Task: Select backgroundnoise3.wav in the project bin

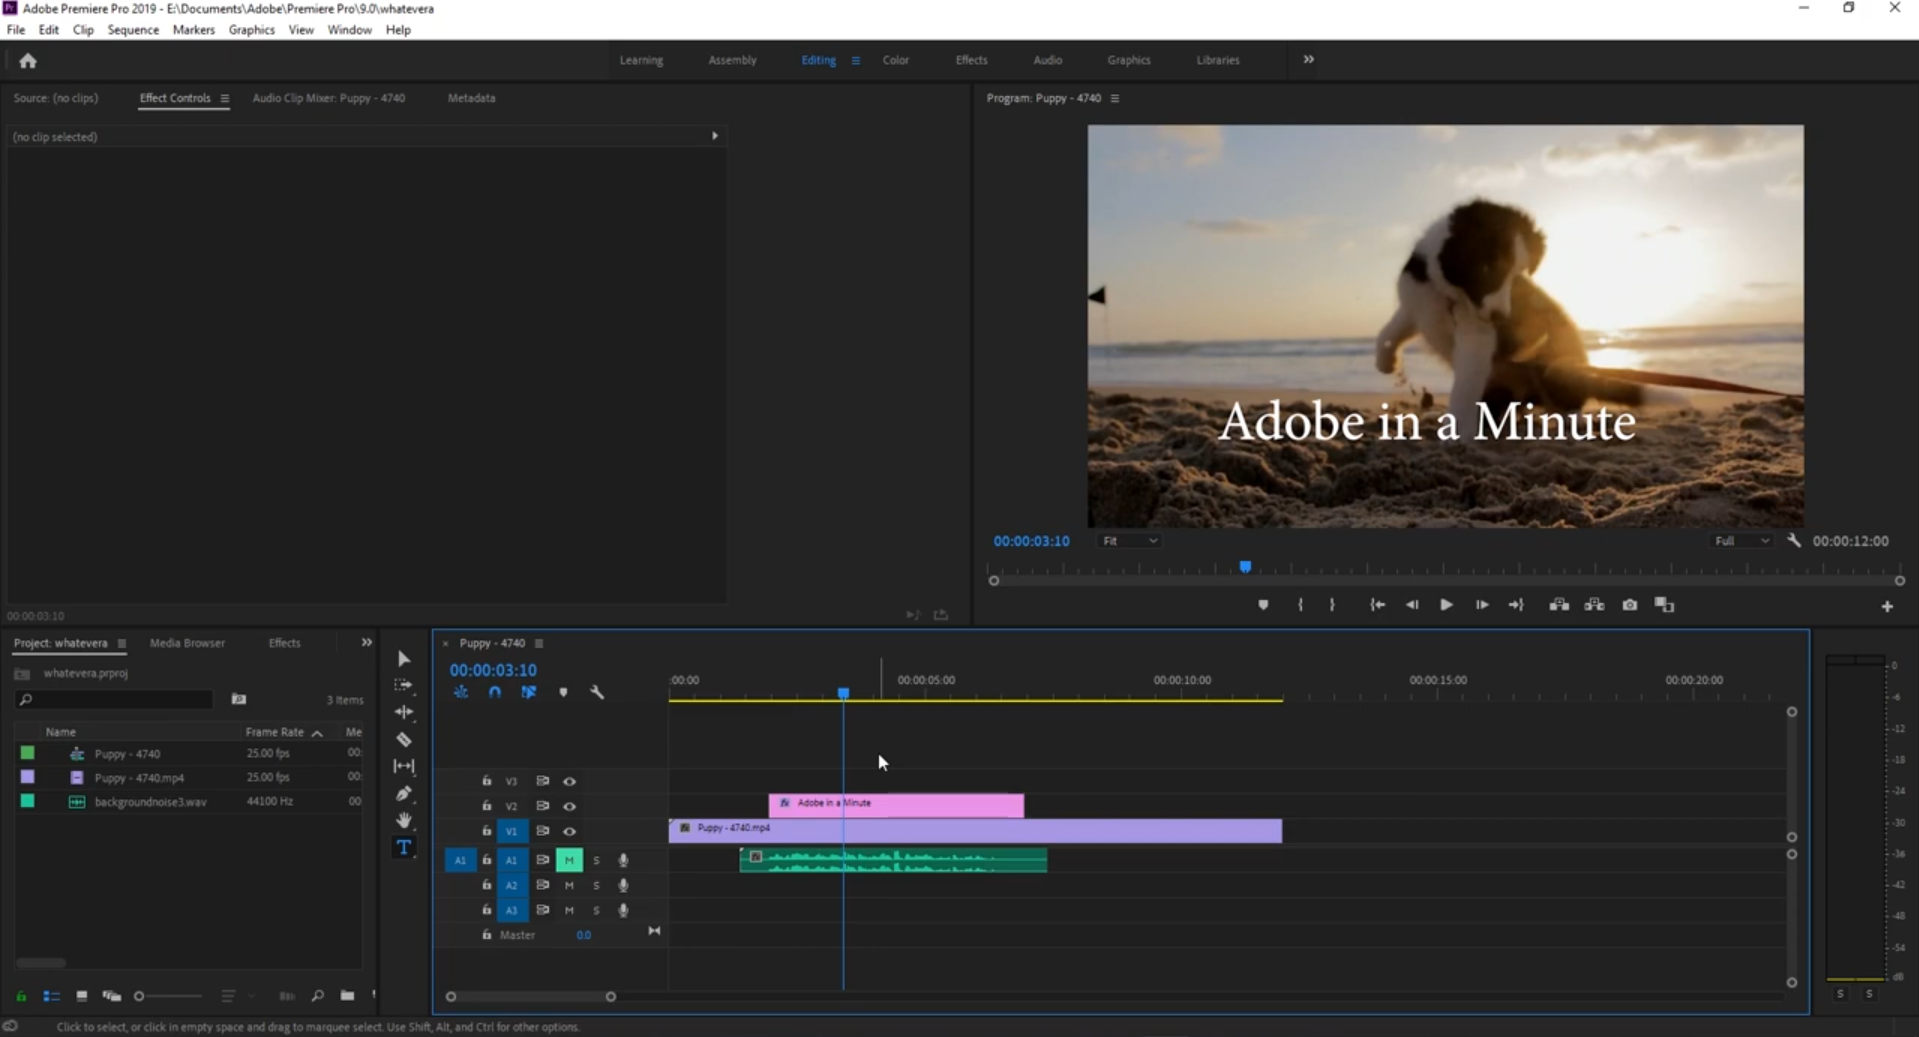Action: click(x=150, y=802)
